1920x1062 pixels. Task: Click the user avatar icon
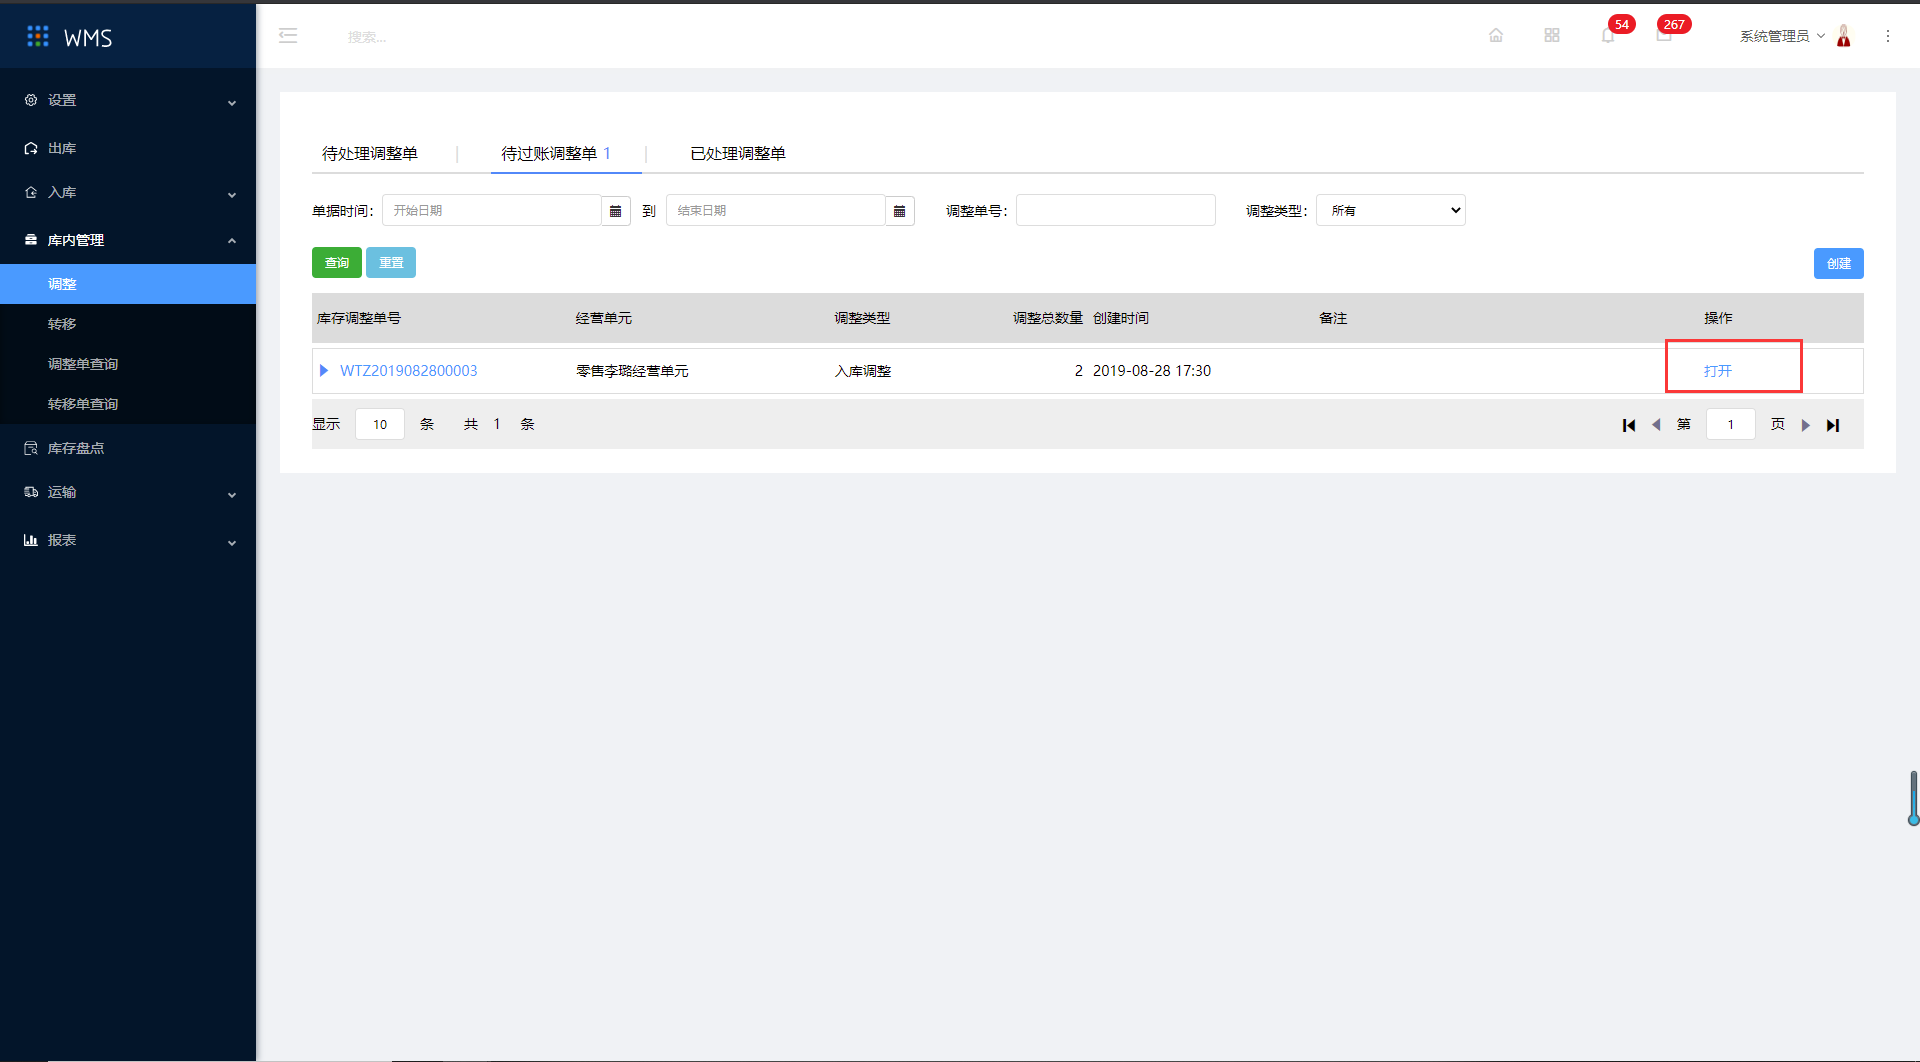[1844, 35]
